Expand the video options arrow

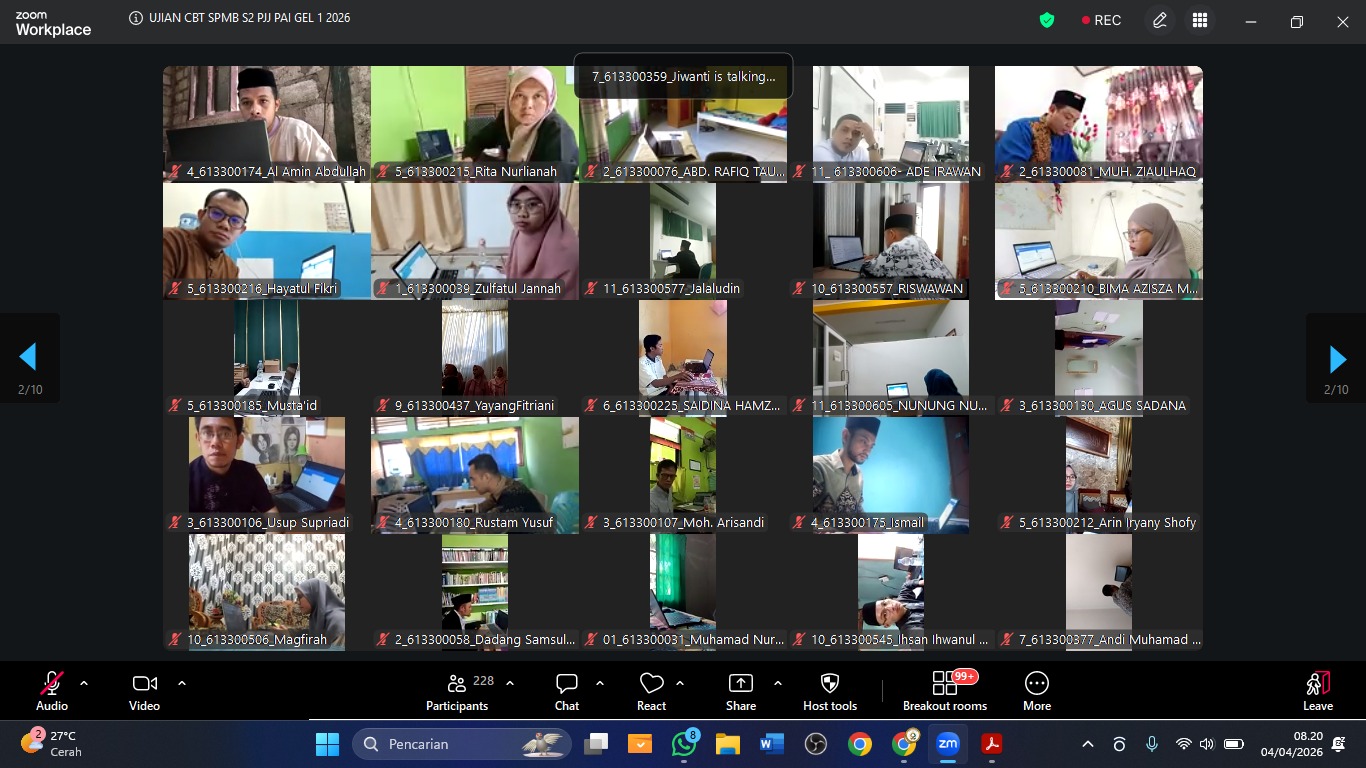coord(182,683)
